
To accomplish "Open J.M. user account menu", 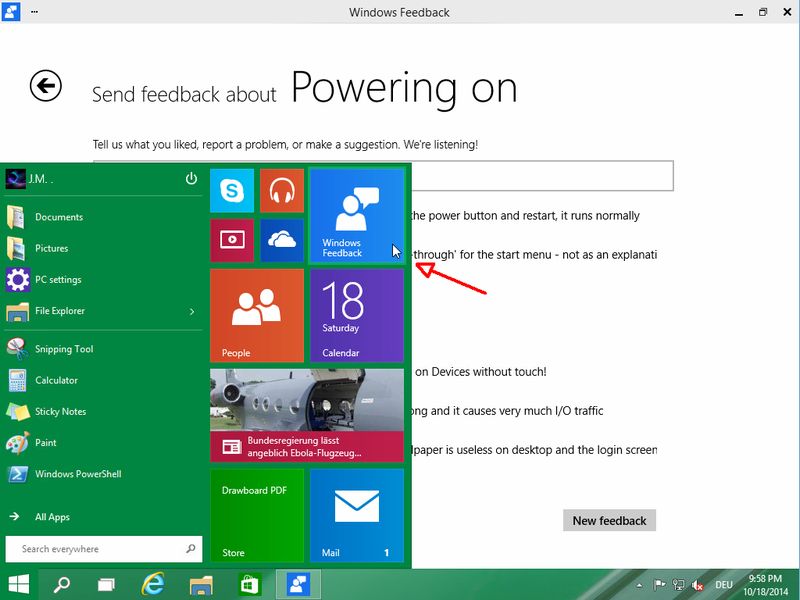I will 31,179.
